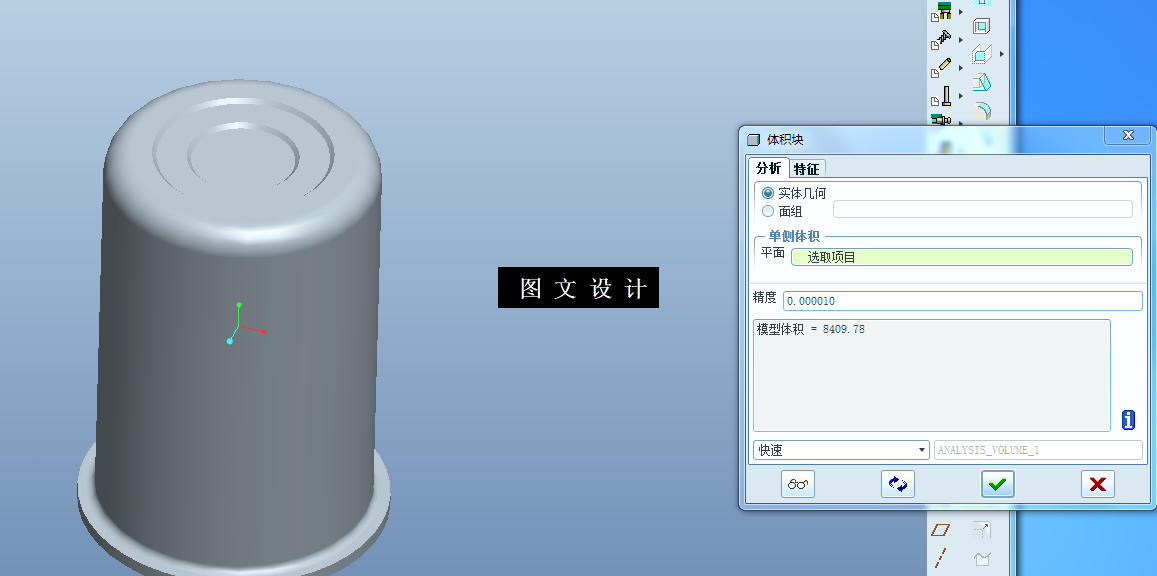The height and width of the screenshot is (576, 1157).
Task: Cancel with the red X button
Action: (x=1097, y=484)
